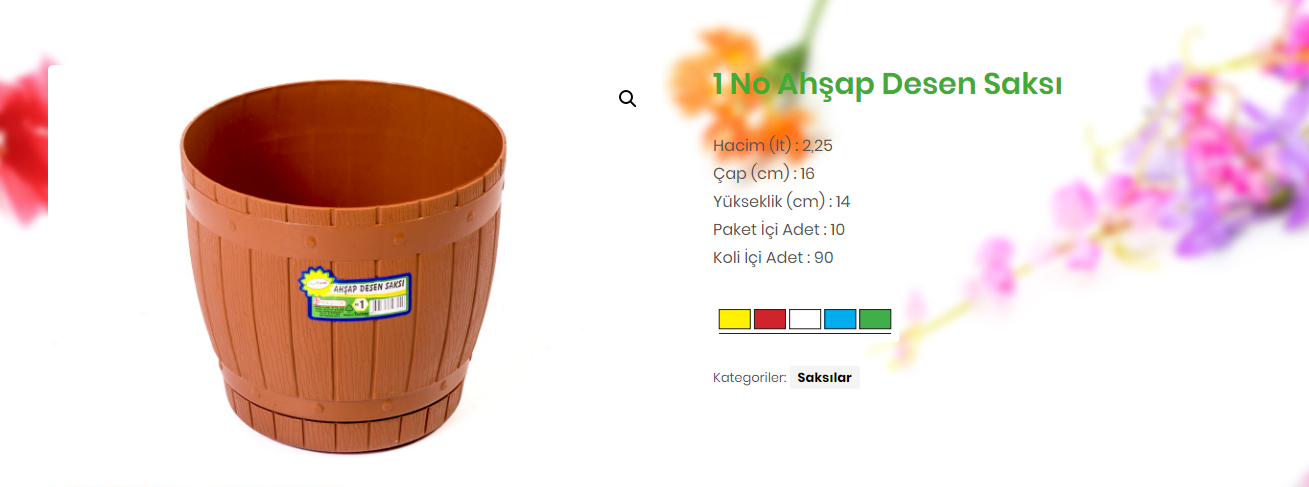Image resolution: width=1309 pixels, height=487 pixels.
Task: Open the Saksılar category link
Action: [x=824, y=377]
